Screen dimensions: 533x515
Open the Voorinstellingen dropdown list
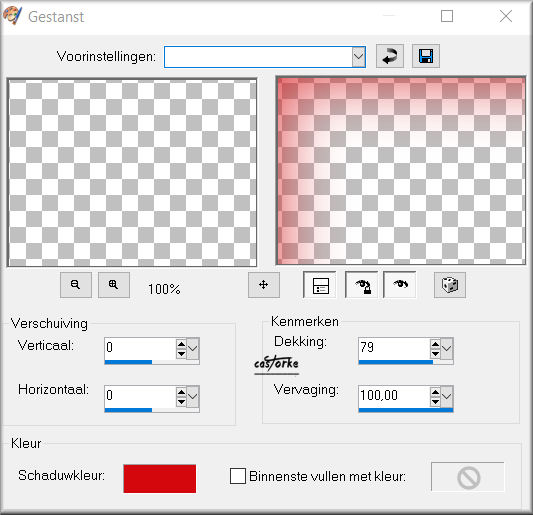point(359,57)
